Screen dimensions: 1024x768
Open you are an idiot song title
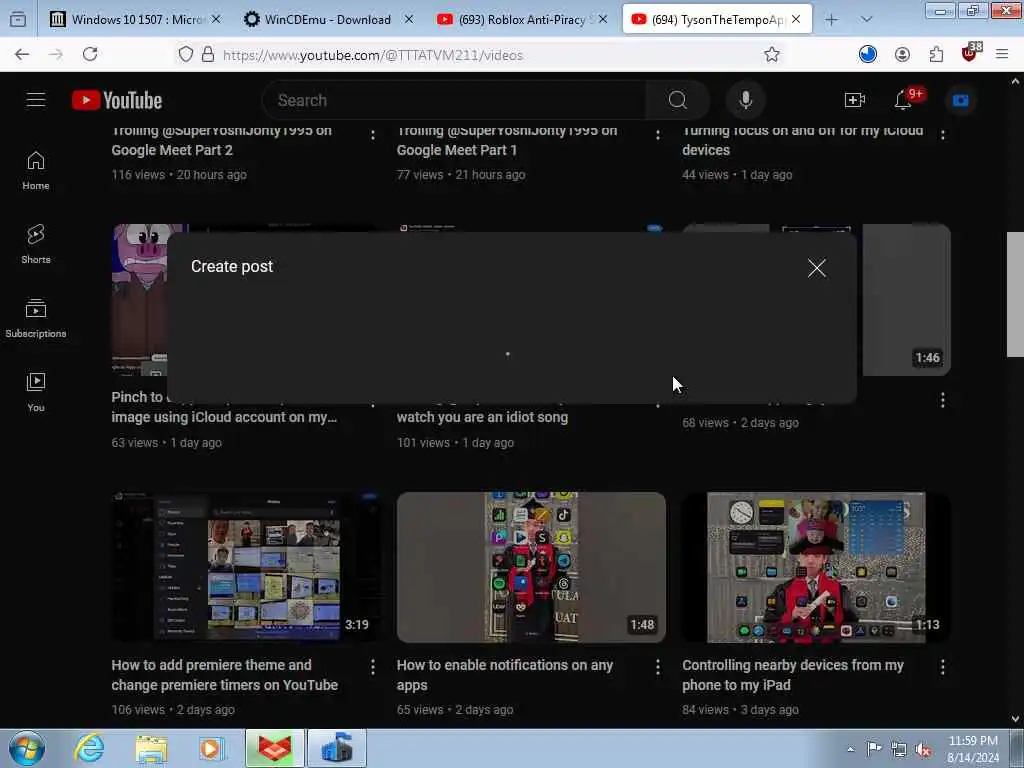click(x=482, y=417)
